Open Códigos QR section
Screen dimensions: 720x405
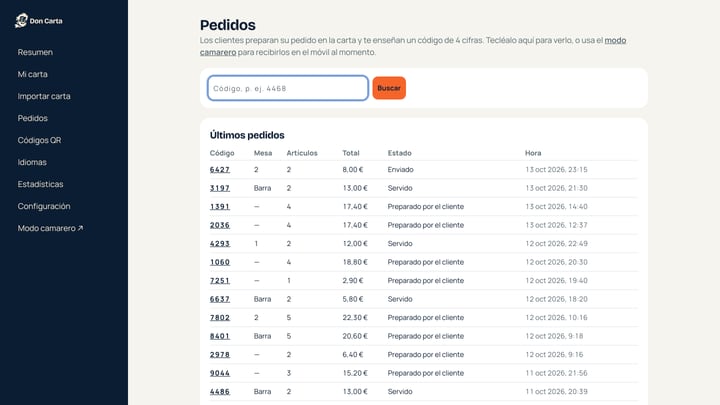(x=39, y=141)
